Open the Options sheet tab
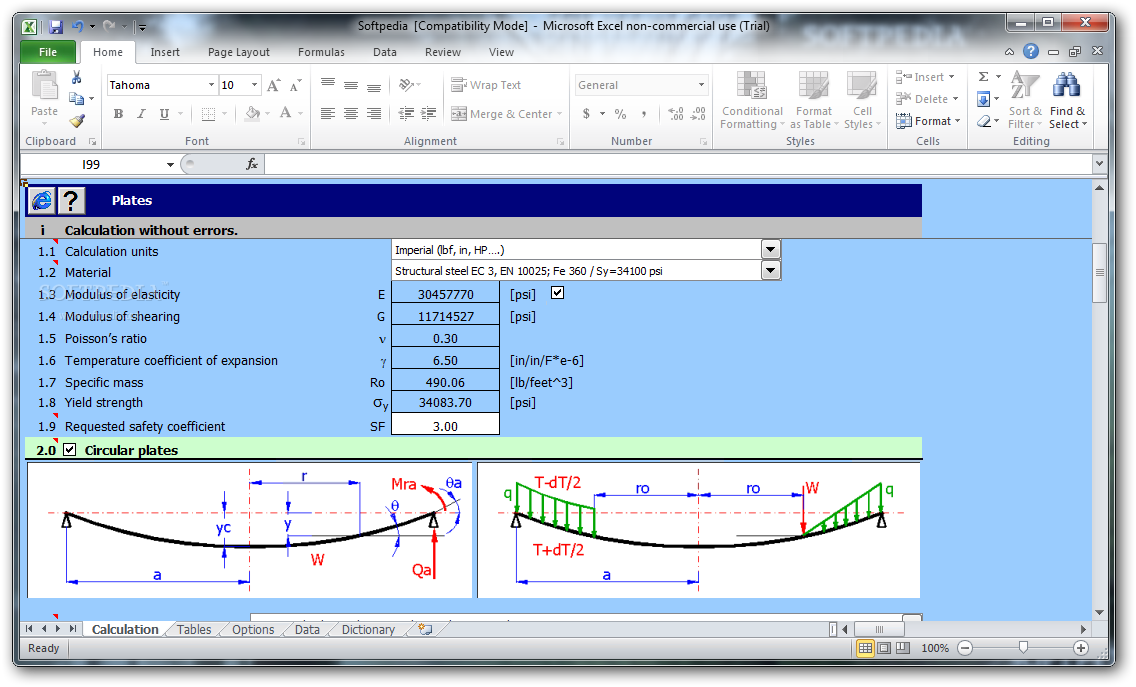The width and height of the screenshot is (1136, 687). click(253, 630)
